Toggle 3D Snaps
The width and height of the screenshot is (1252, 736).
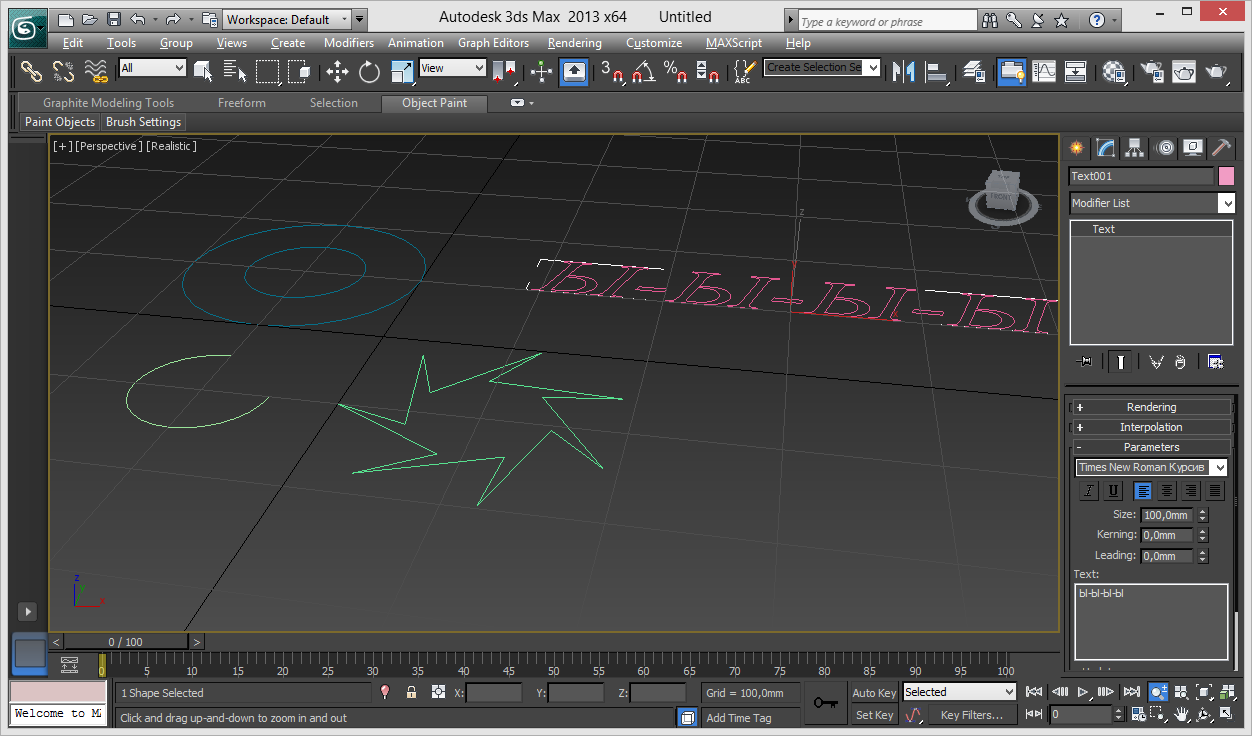point(611,71)
